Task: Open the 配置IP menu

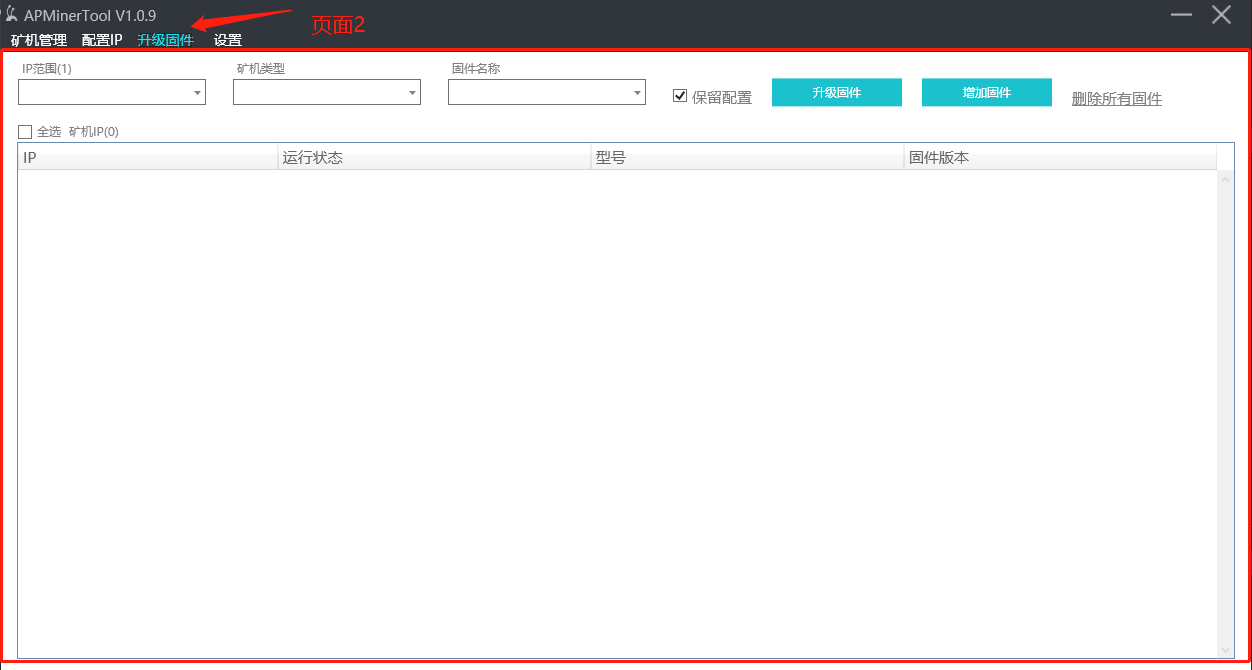Action: pos(100,40)
